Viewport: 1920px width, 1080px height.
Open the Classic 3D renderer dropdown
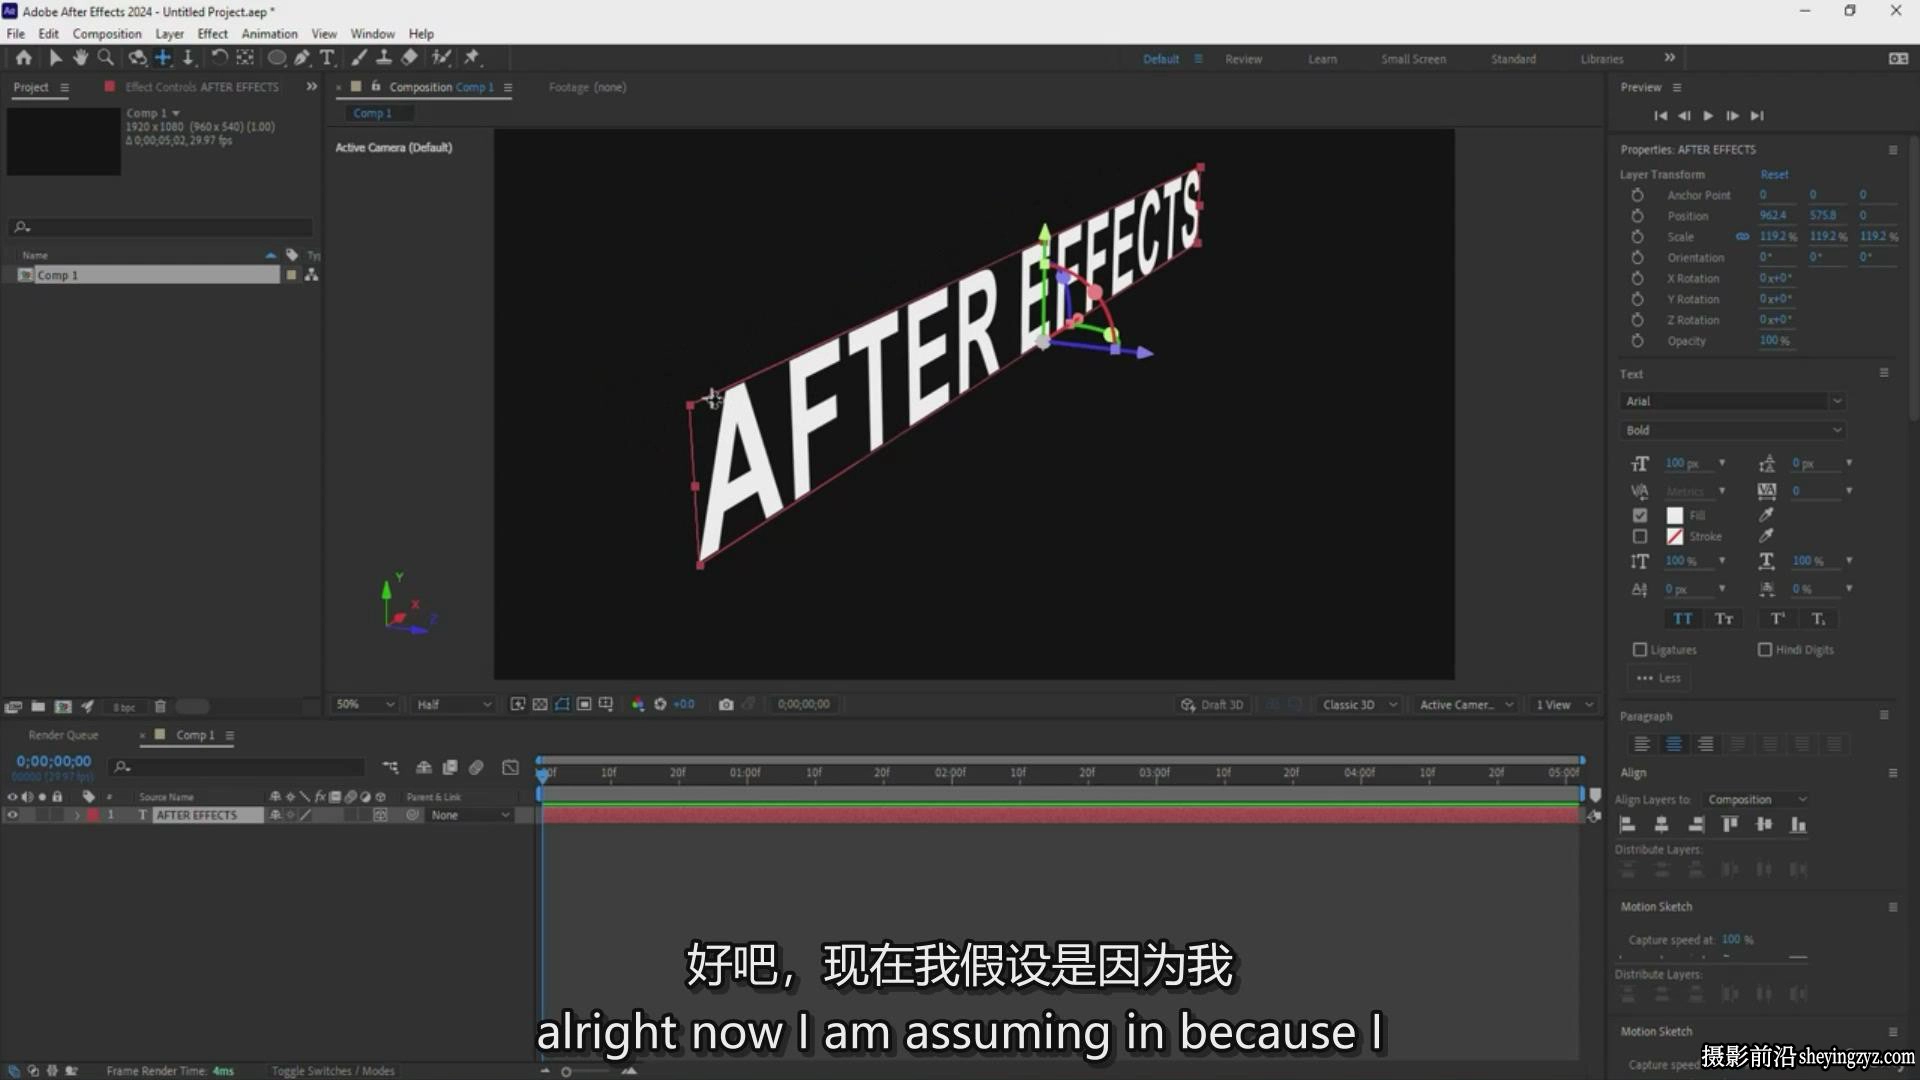coord(1358,705)
